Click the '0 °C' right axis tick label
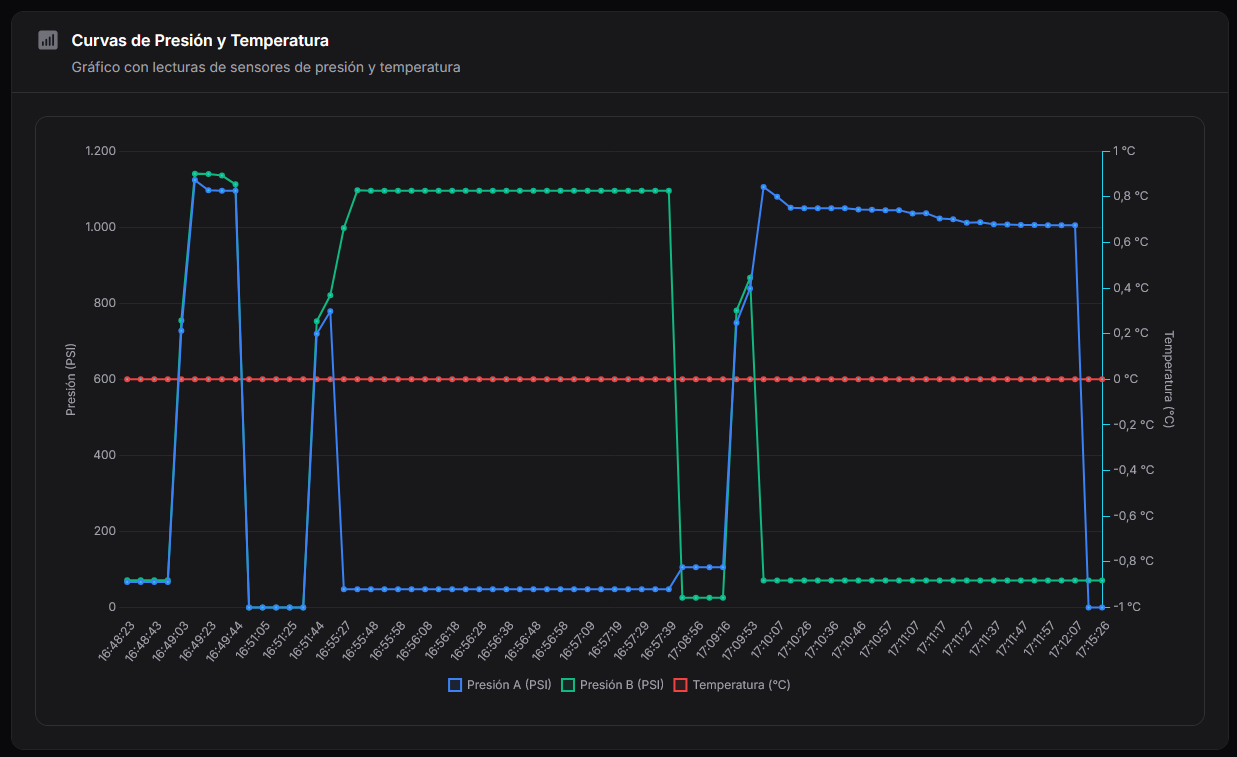The width and height of the screenshot is (1237, 757). point(1124,379)
